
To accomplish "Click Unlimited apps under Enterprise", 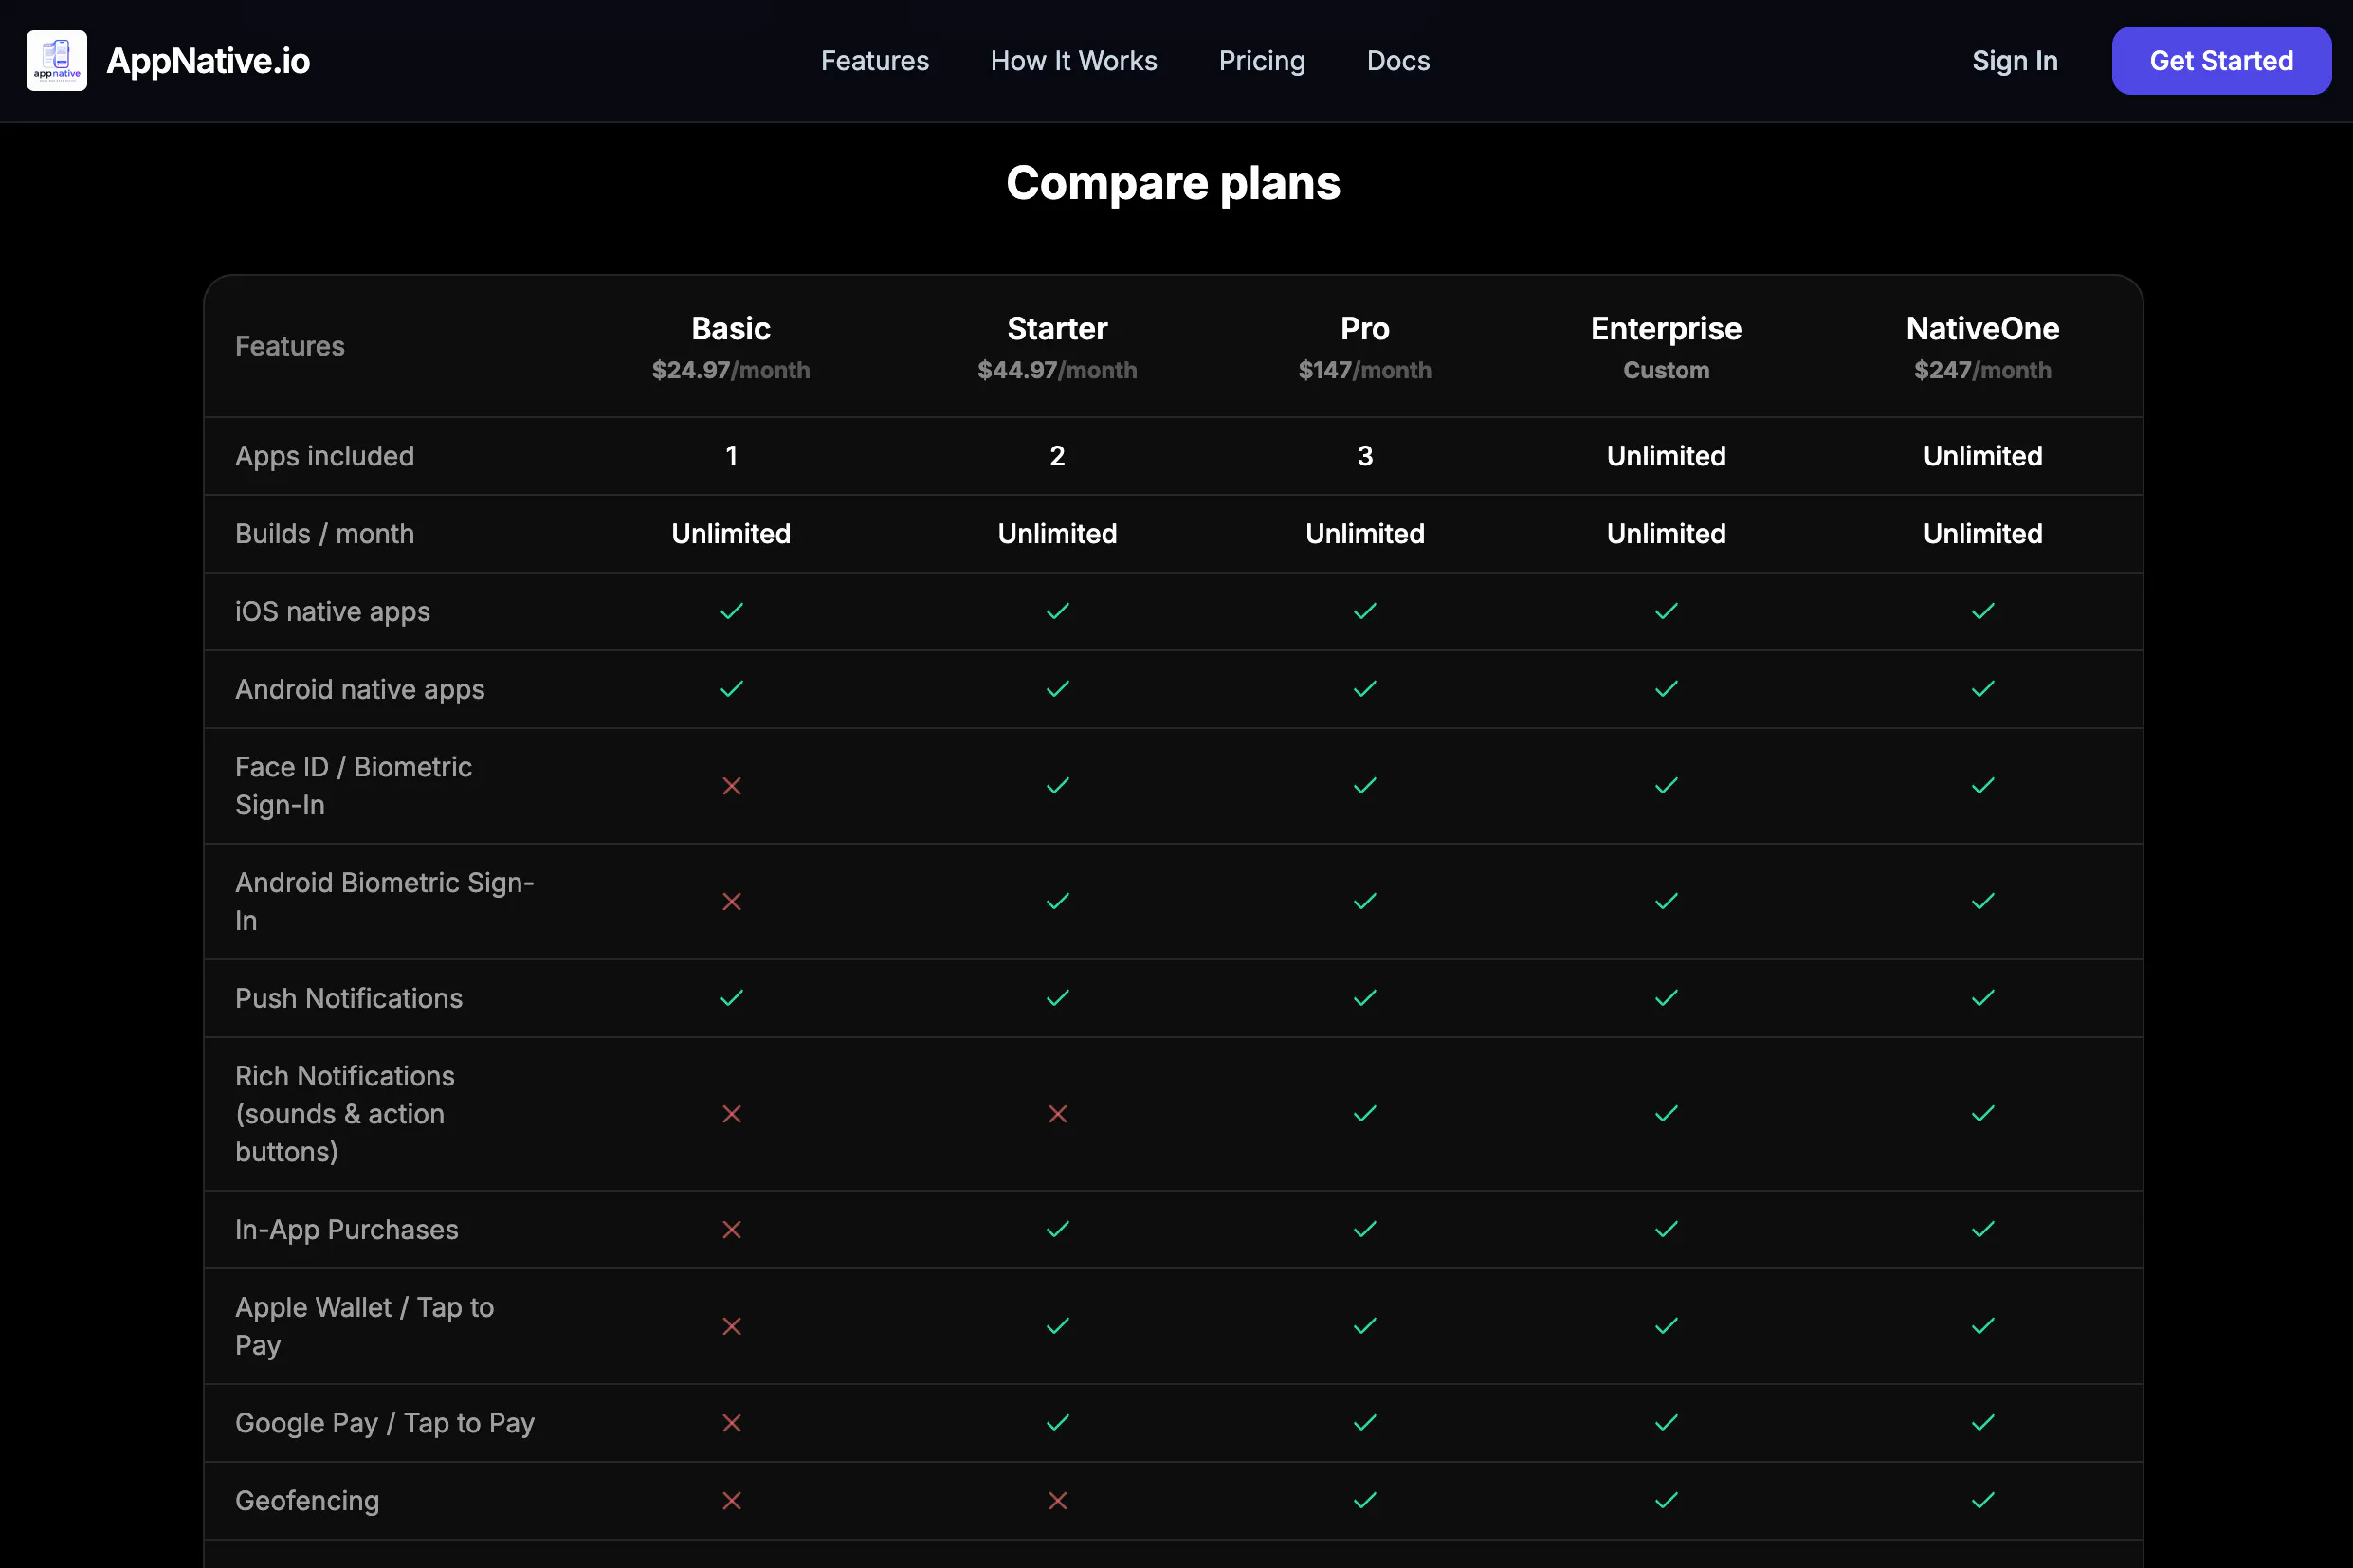I will click(1665, 457).
